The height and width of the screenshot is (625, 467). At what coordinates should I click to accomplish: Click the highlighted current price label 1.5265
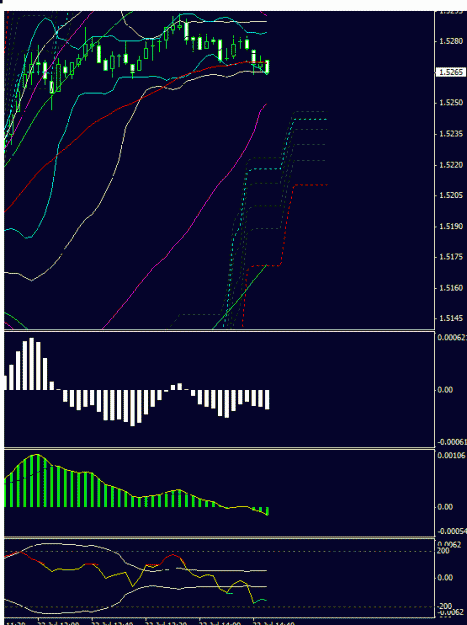click(x=451, y=72)
